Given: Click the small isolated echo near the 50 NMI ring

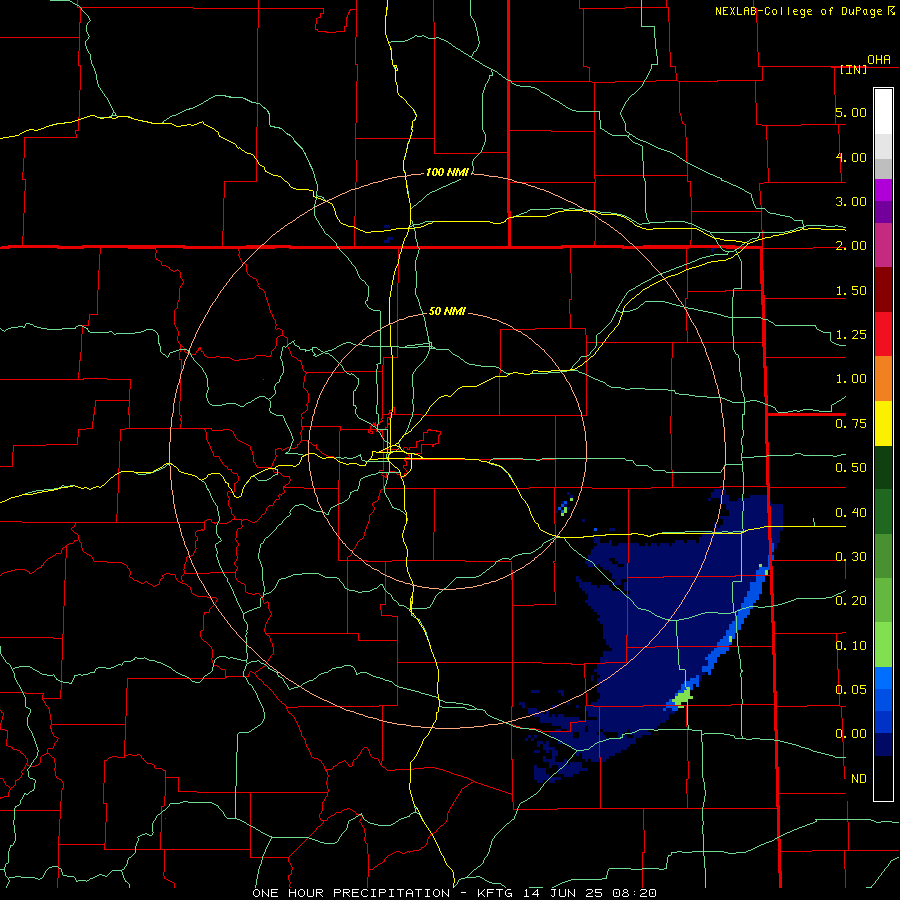Looking at the screenshot, I should (565, 505).
